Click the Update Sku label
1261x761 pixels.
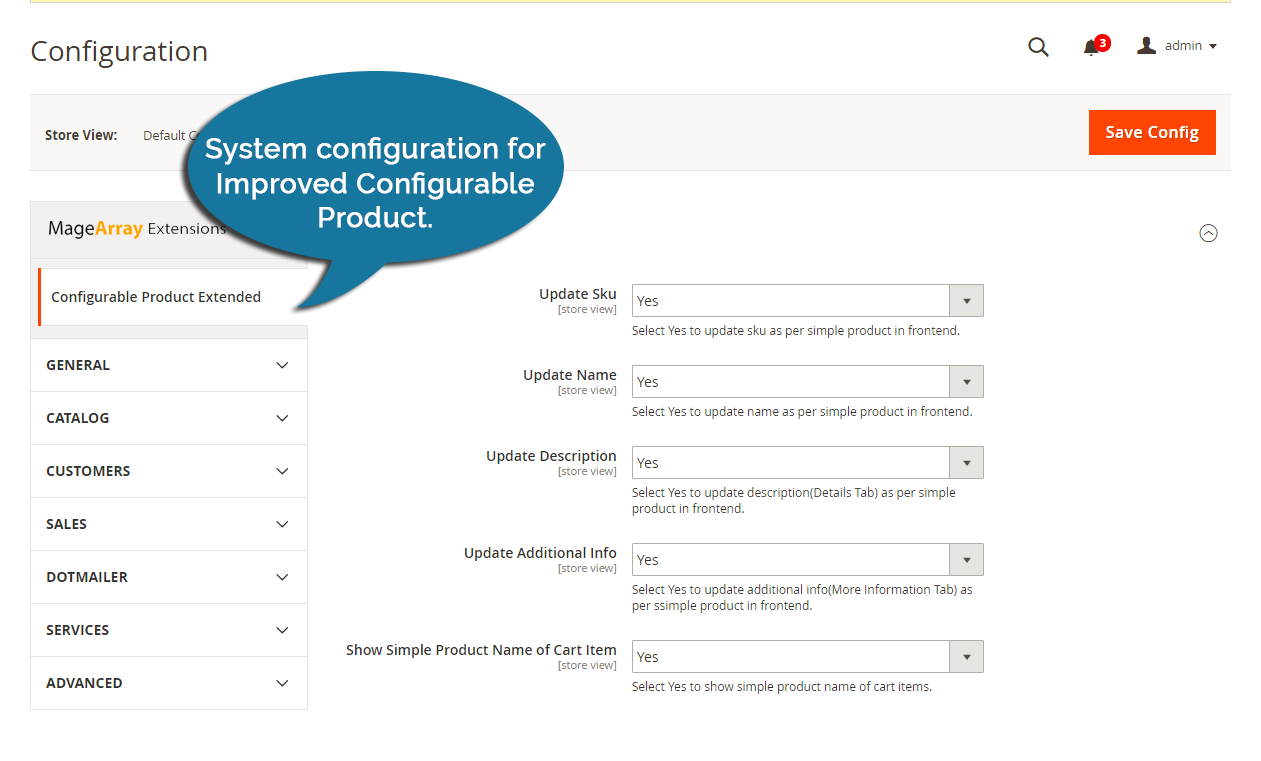578,294
